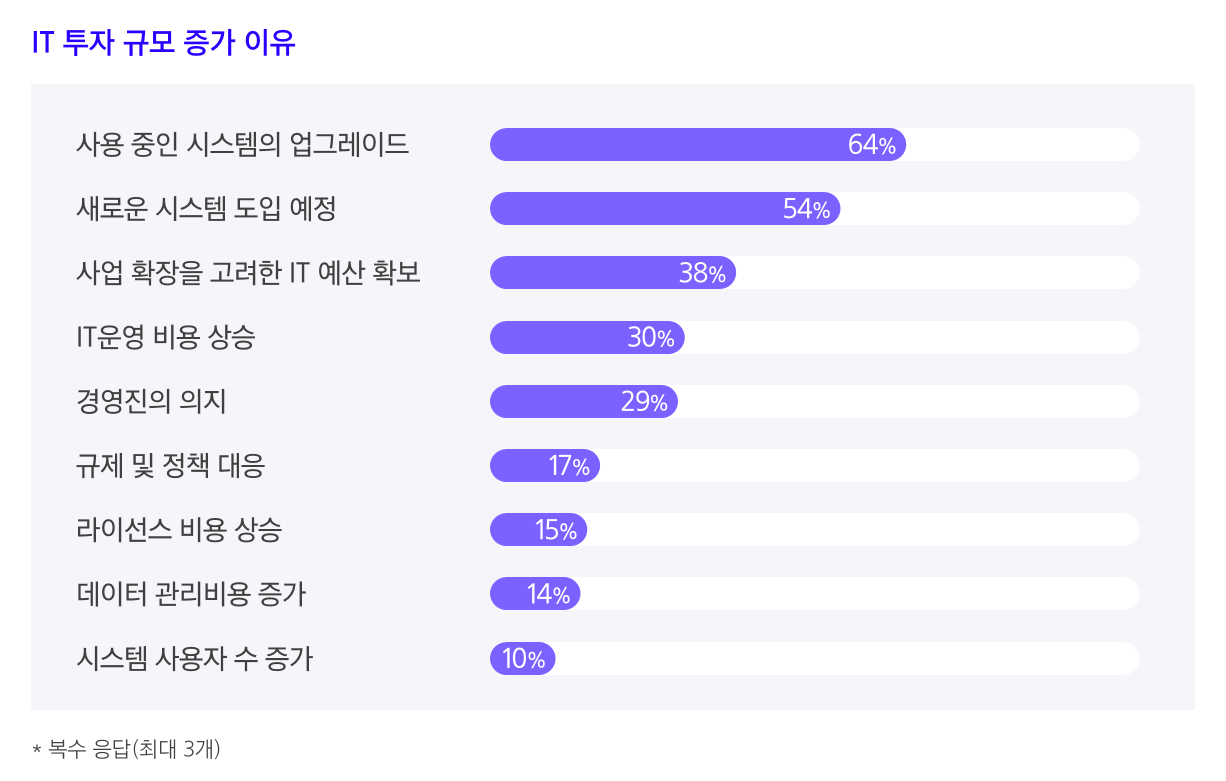The image size is (1226, 781).
Task: Select the '사용 중인 시스템의 업그레이드' label
Action: pyautogui.click(x=243, y=145)
